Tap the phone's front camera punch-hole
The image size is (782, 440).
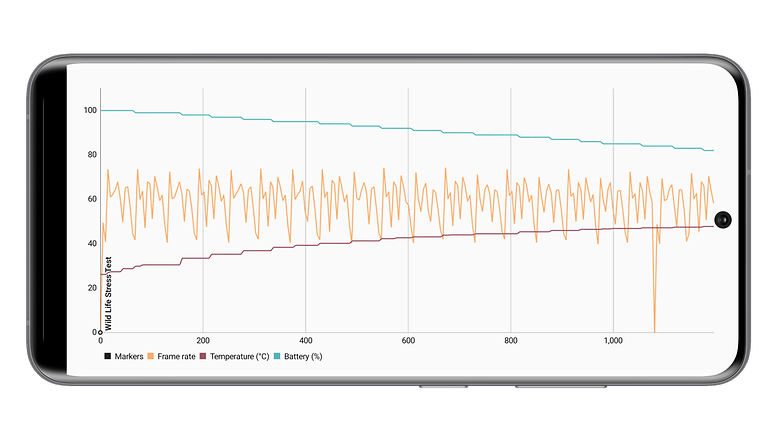[723, 220]
